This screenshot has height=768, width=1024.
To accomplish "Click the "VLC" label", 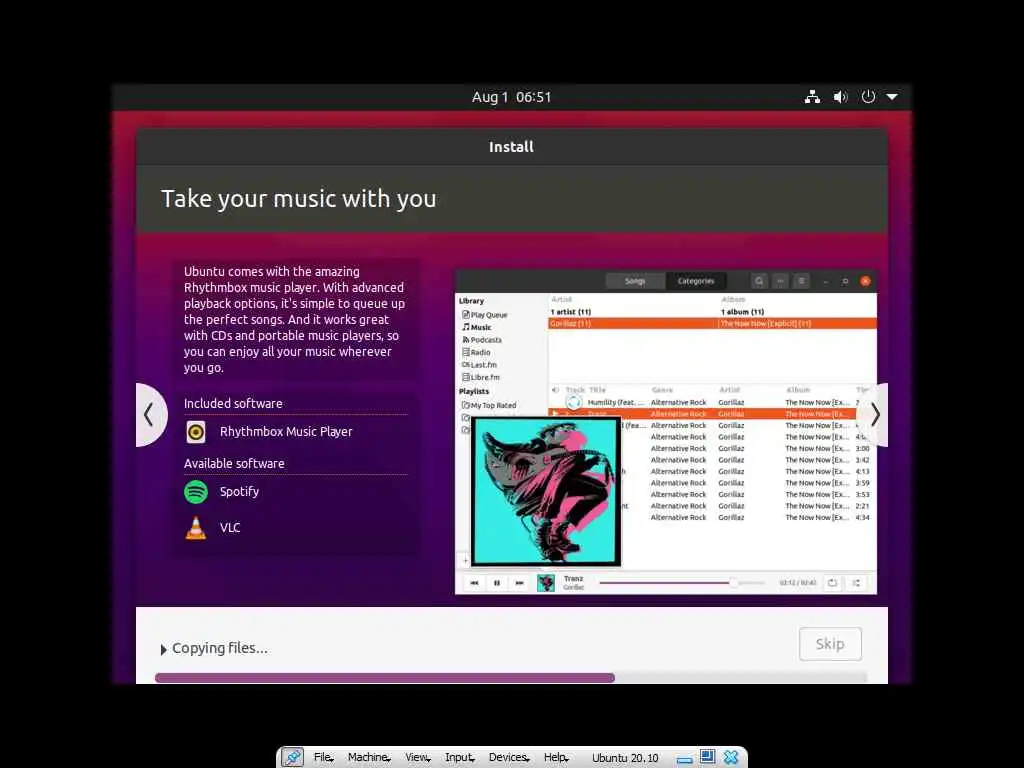I will 230,528.
